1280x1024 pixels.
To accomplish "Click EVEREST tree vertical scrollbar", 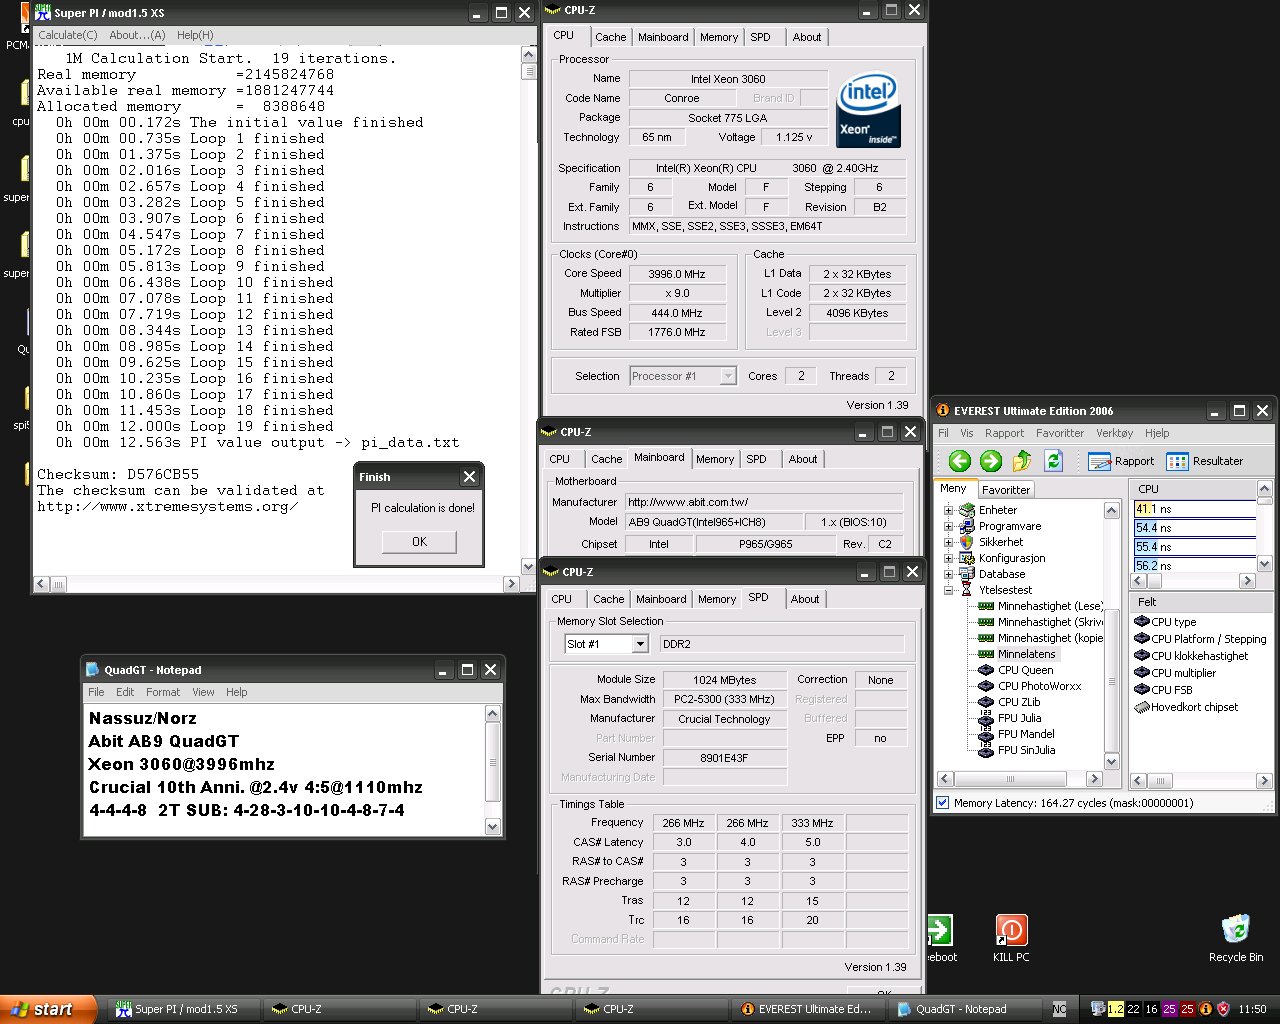I will [1111, 636].
